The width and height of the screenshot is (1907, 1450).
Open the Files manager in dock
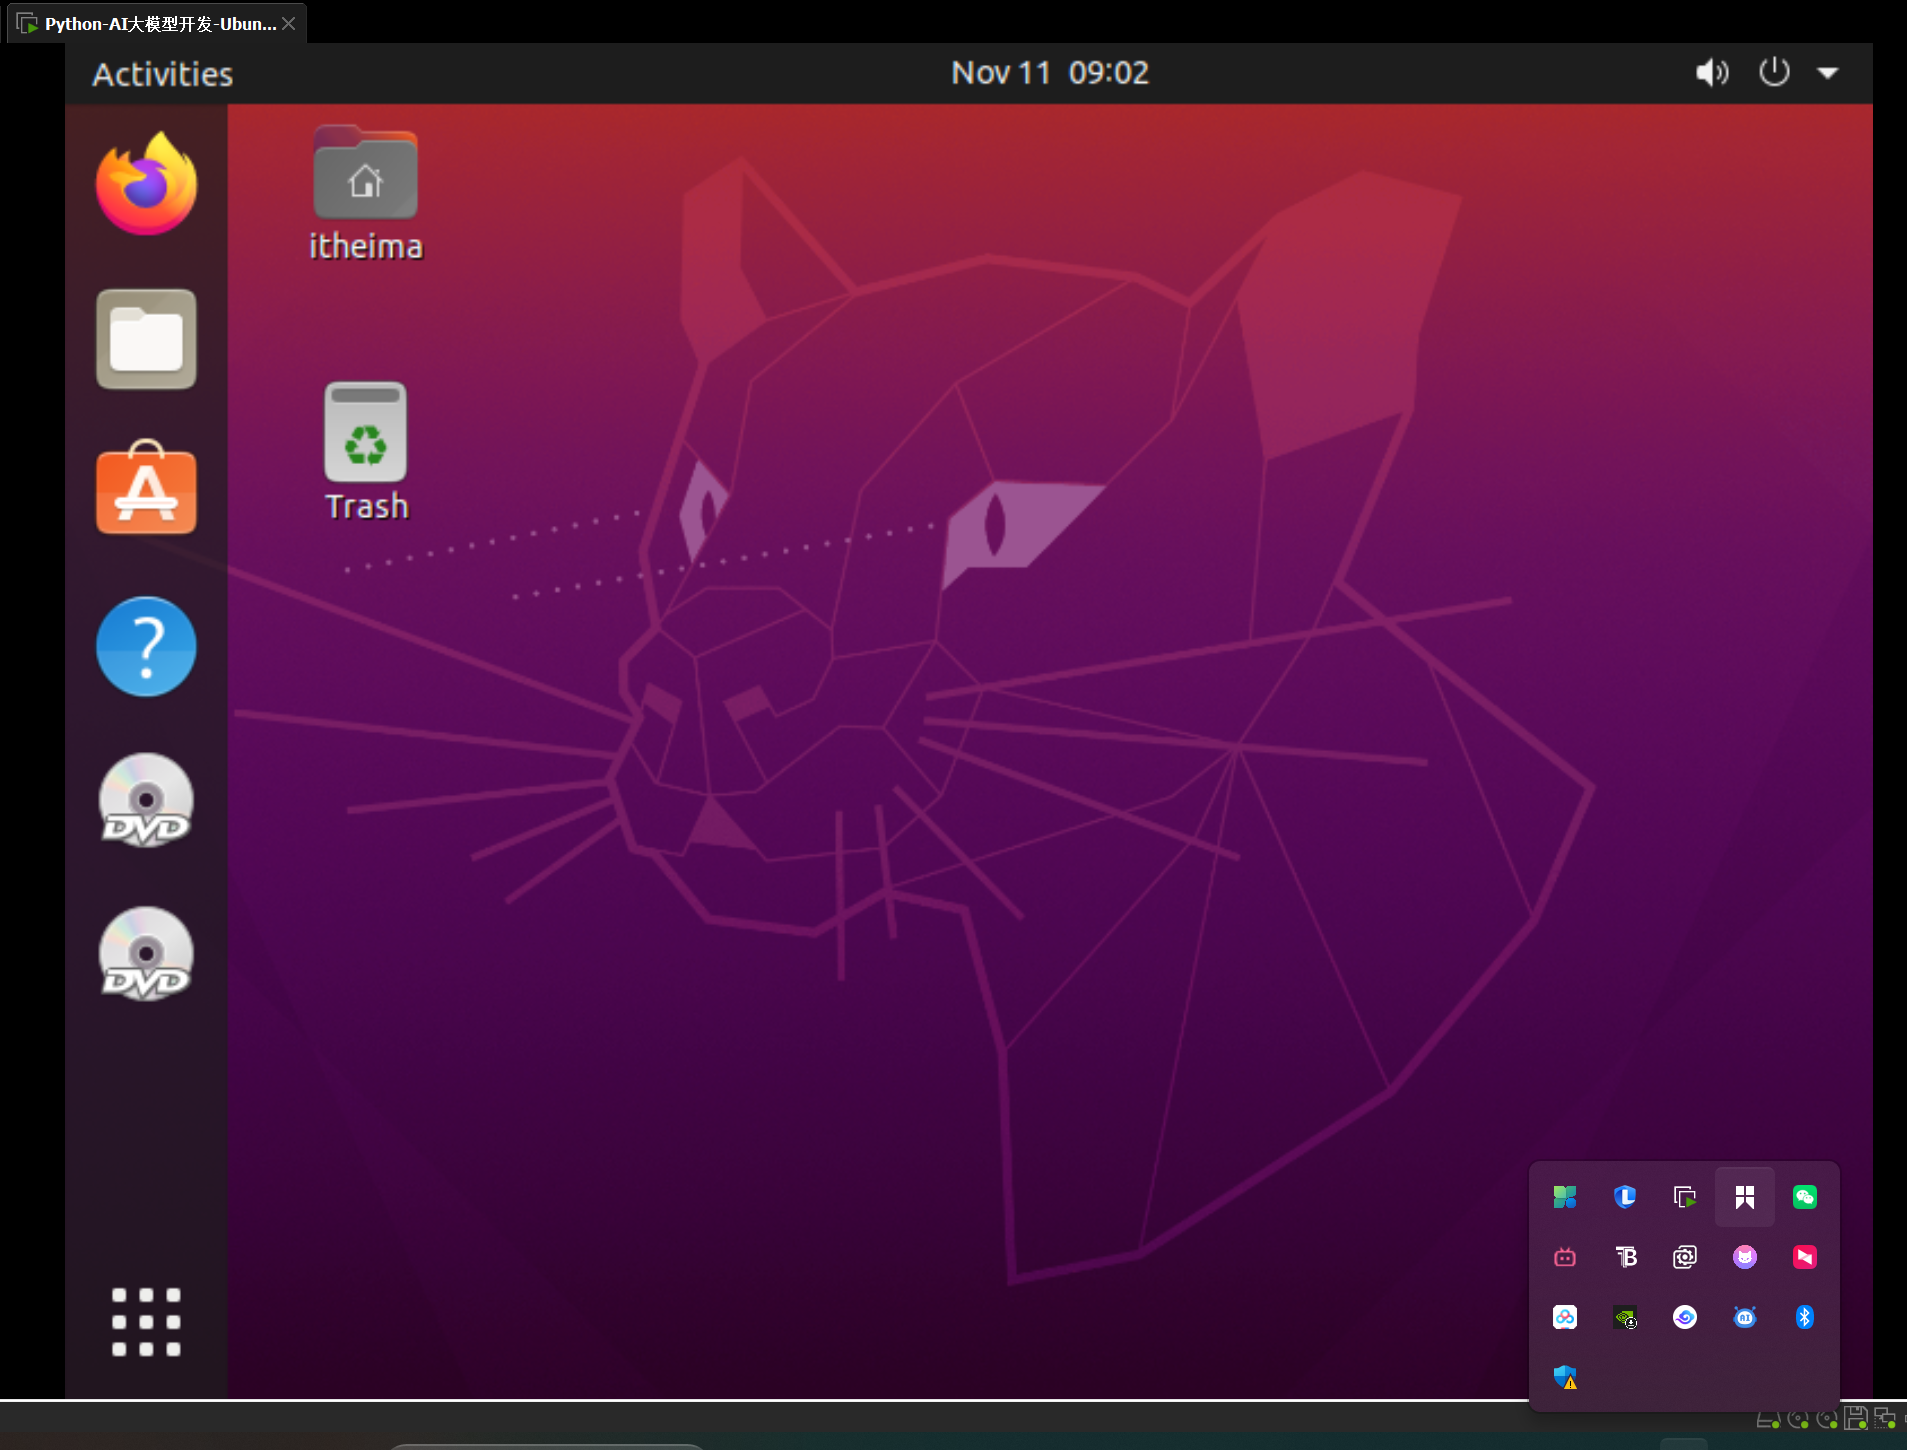[146, 339]
